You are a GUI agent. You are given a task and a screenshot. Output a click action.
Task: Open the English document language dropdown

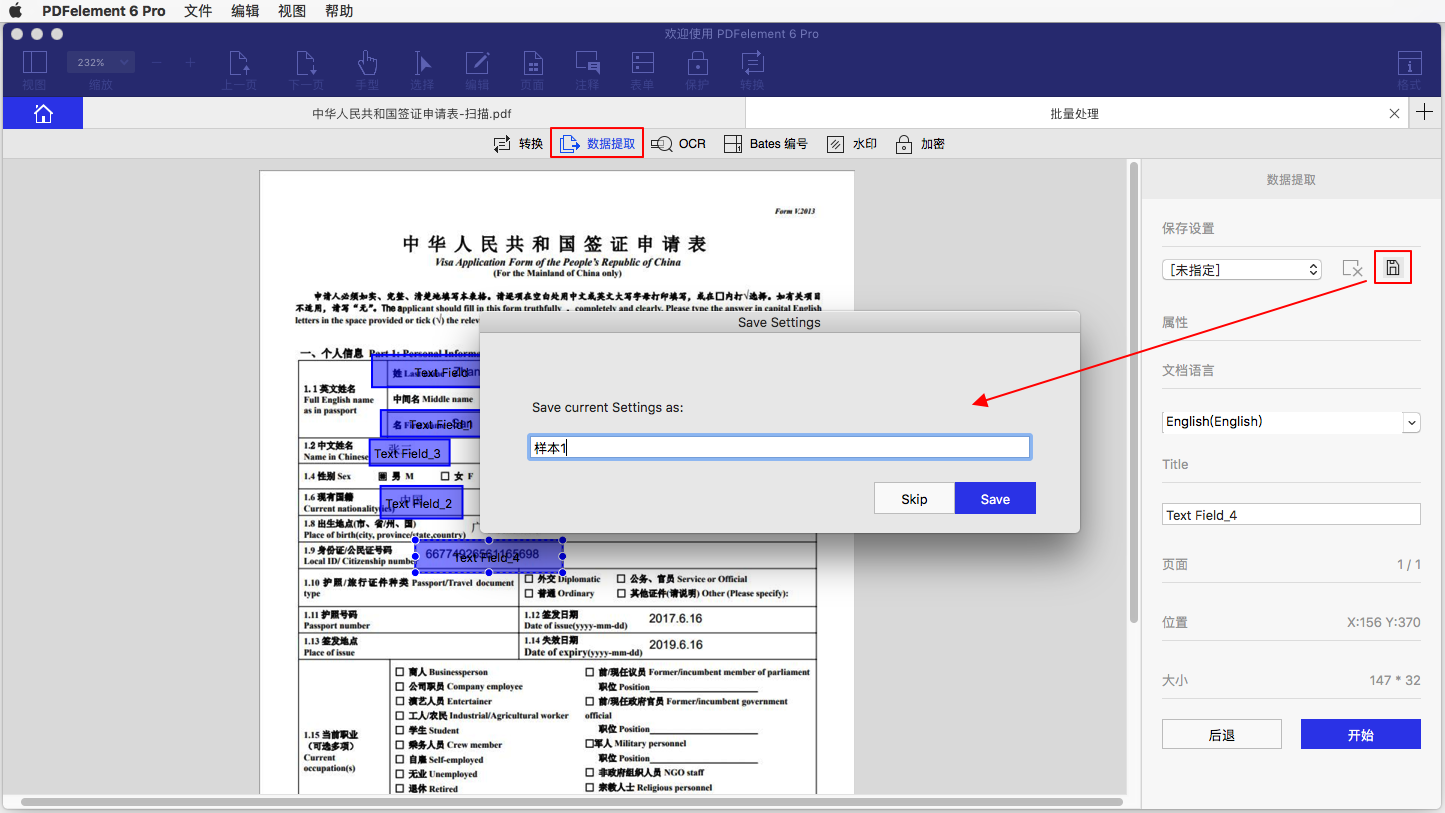click(x=1290, y=422)
